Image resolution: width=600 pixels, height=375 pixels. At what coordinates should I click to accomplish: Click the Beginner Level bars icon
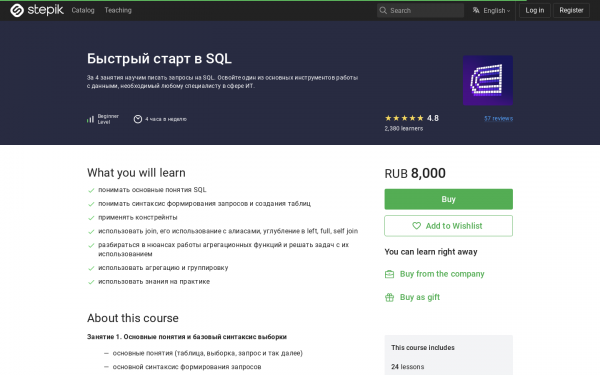(x=90, y=119)
